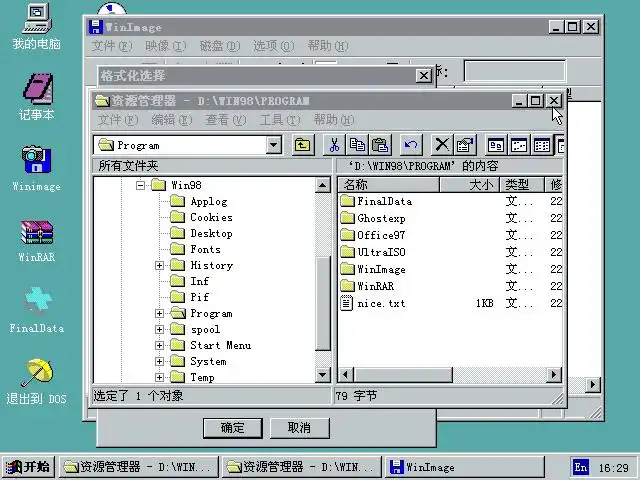Click the Exit to DOS umbrella icon
Image resolution: width=640 pixels, height=480 pixels.
pos(36,382)
